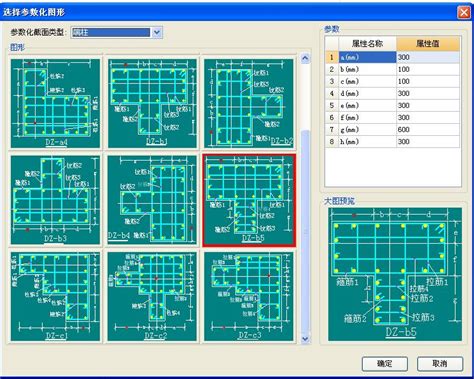The image size is (474, 379).
Task: Select the a(mm) value cell 300
Action: [x=428, y=57]
